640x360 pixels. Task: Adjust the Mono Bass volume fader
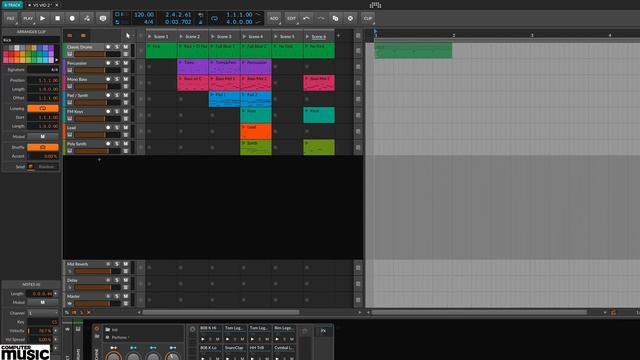coord(97,86)
